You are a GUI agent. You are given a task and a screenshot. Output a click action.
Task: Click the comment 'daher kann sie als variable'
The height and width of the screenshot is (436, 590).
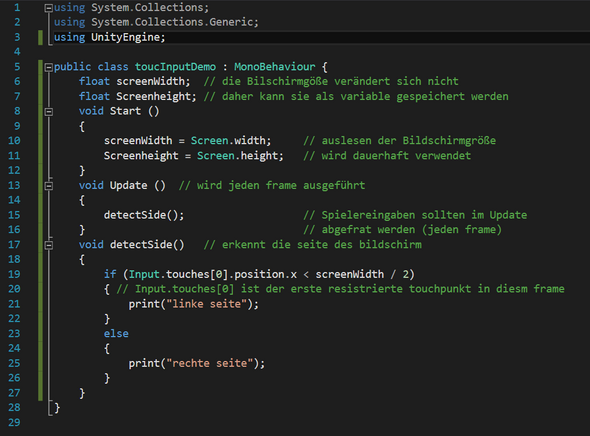click(x=306, y=97)
